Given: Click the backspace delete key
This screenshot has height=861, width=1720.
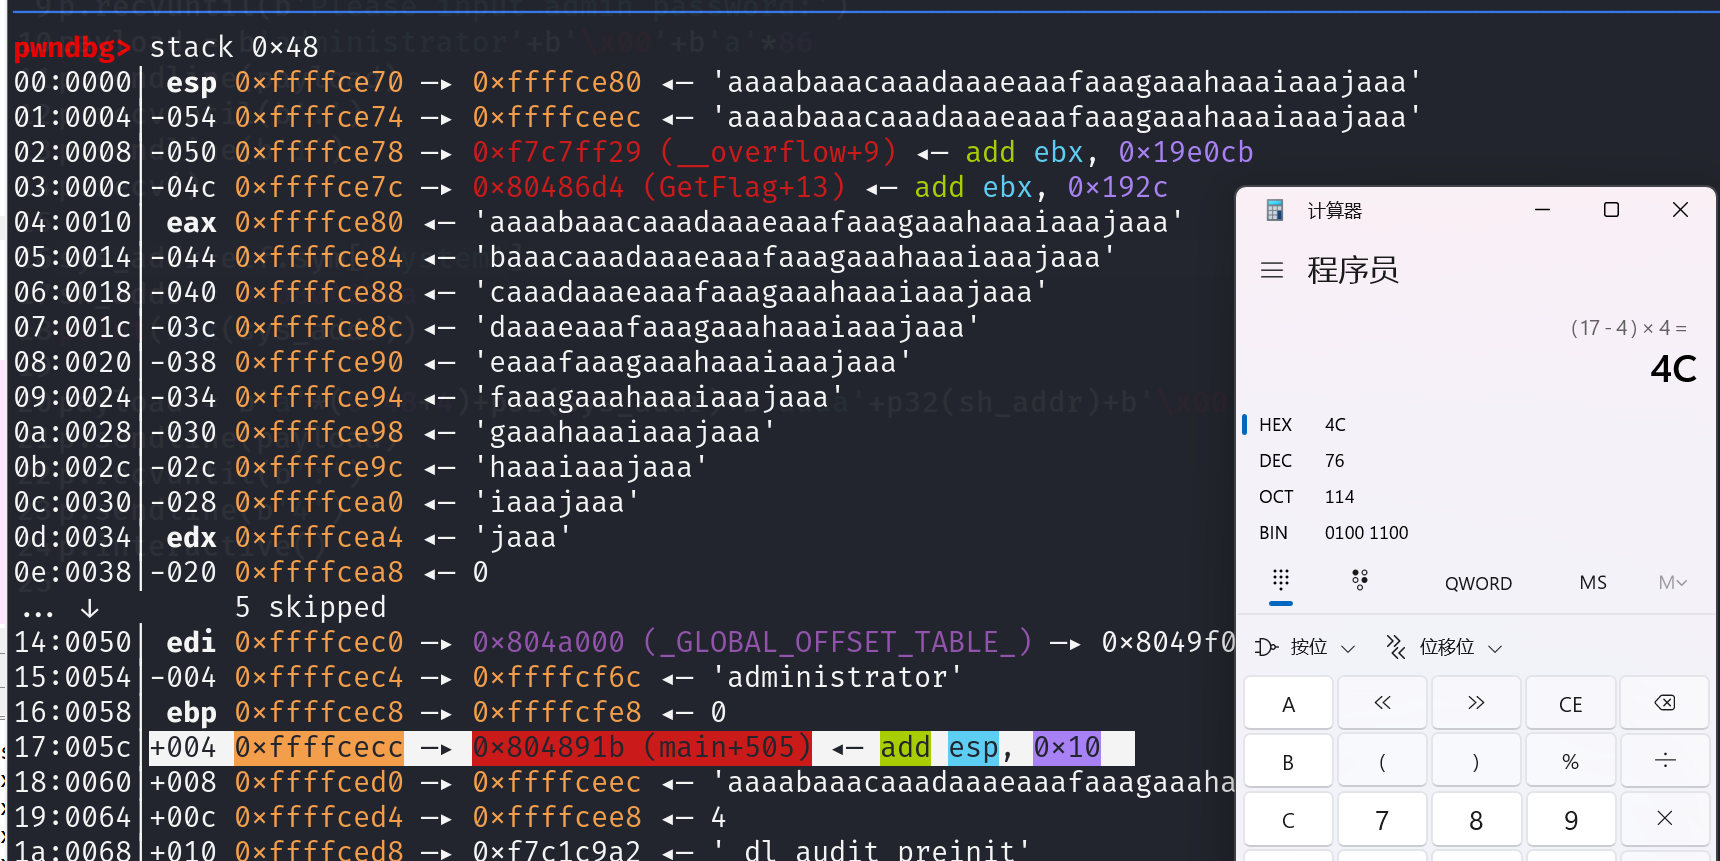Looking at the screenshot, I should click(1665, 703).
